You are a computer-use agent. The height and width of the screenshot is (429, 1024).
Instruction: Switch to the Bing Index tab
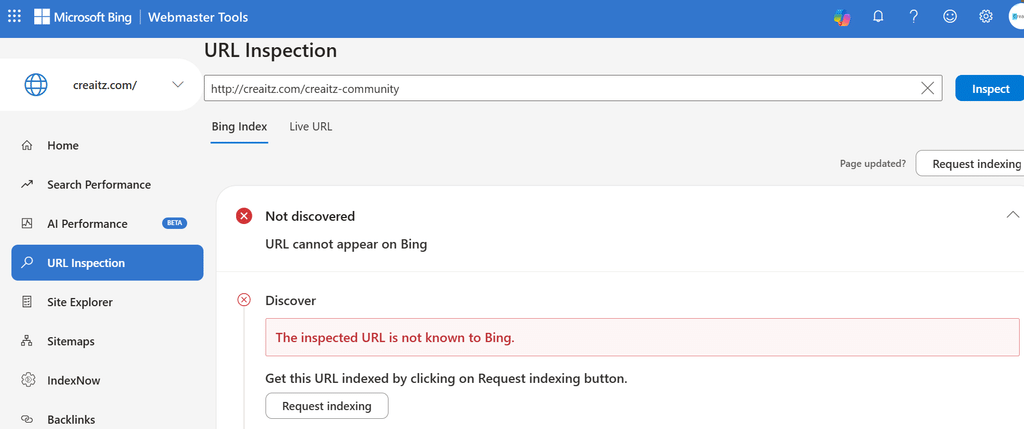coord(239,127)
